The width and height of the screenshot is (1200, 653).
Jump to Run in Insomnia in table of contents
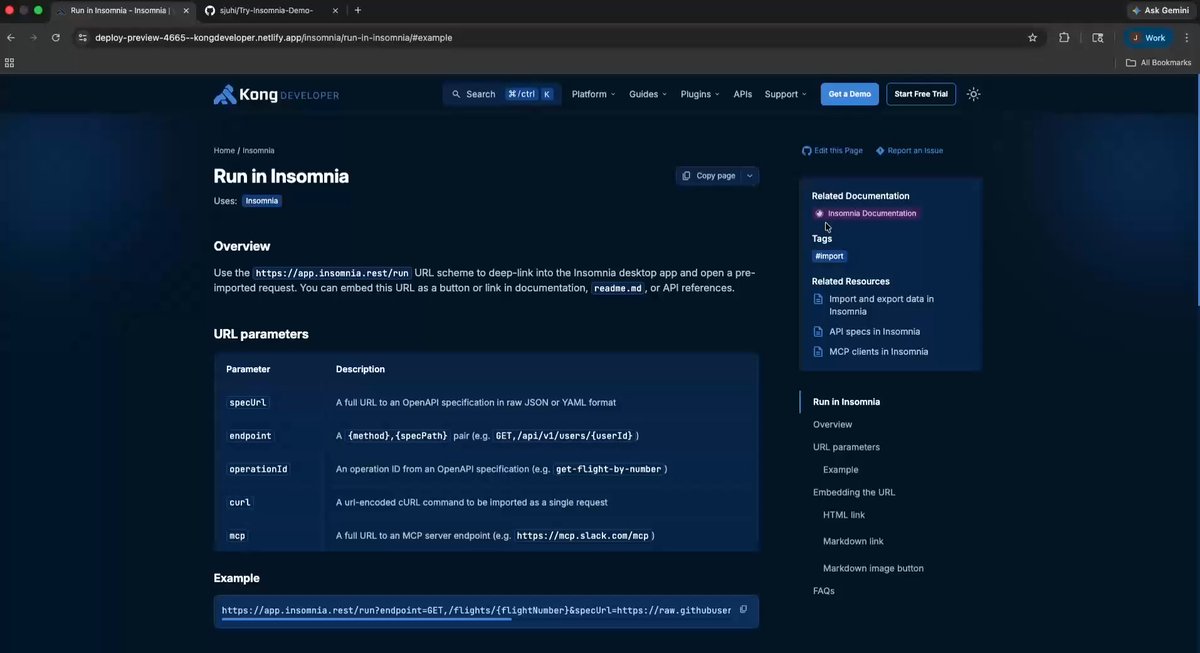tap(846, 402)
